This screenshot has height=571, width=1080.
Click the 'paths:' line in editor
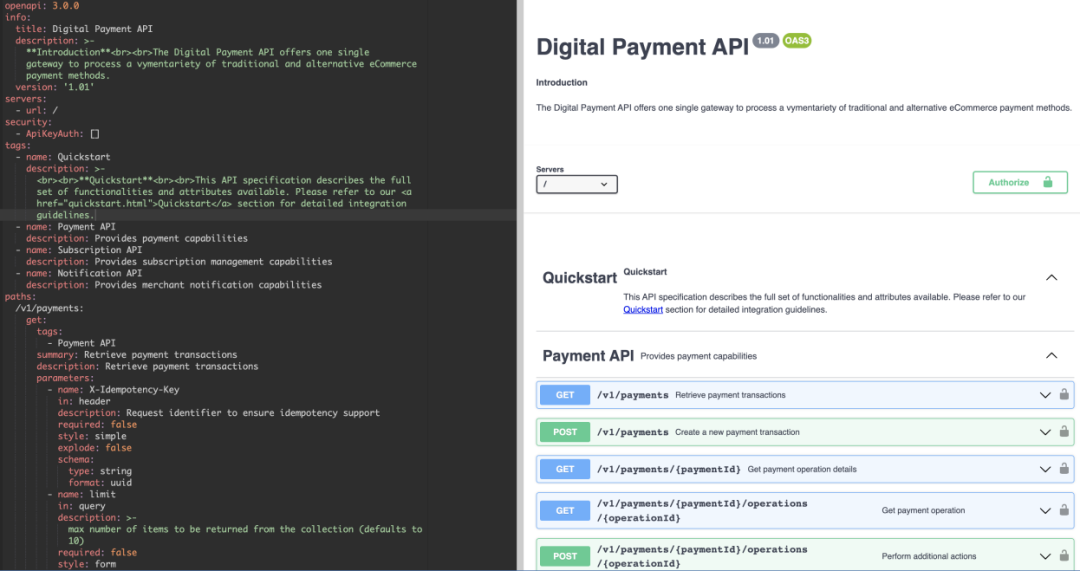click(21, 297)
